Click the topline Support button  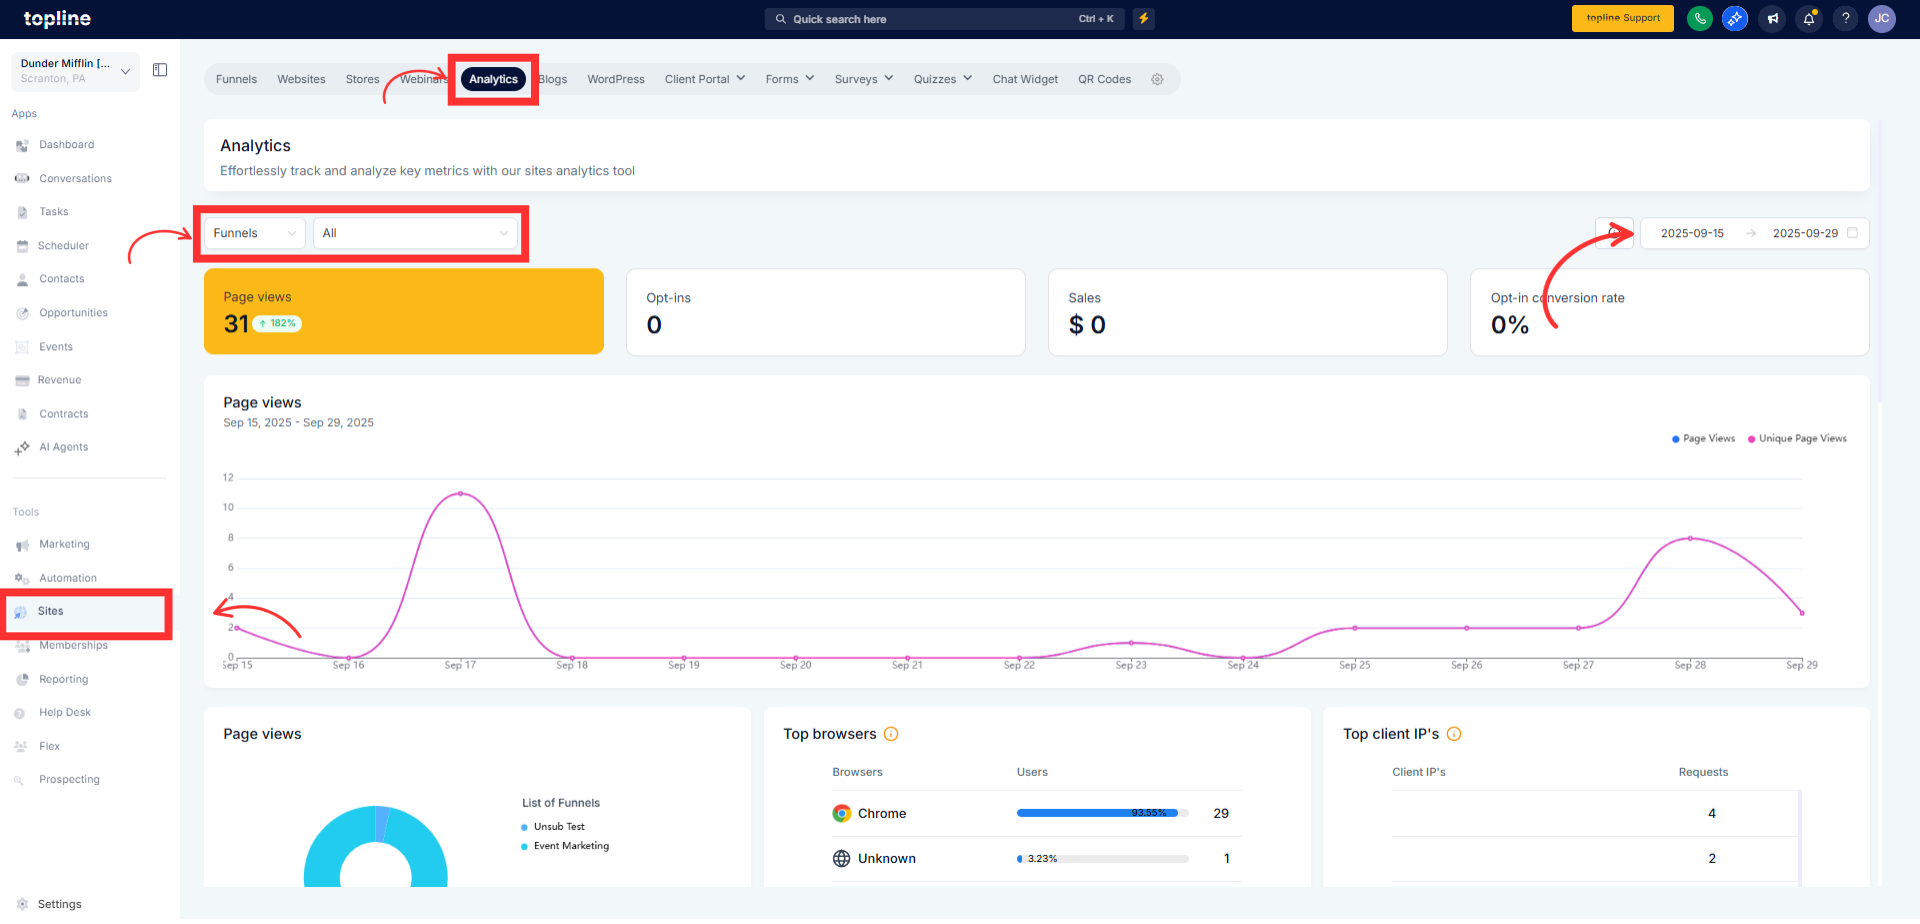click(1622, 19)
